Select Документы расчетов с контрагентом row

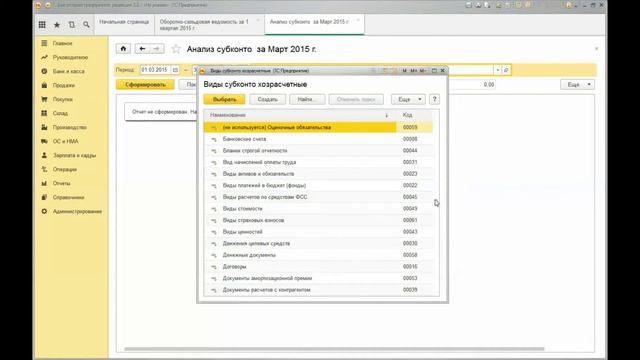tap(318, 290)
